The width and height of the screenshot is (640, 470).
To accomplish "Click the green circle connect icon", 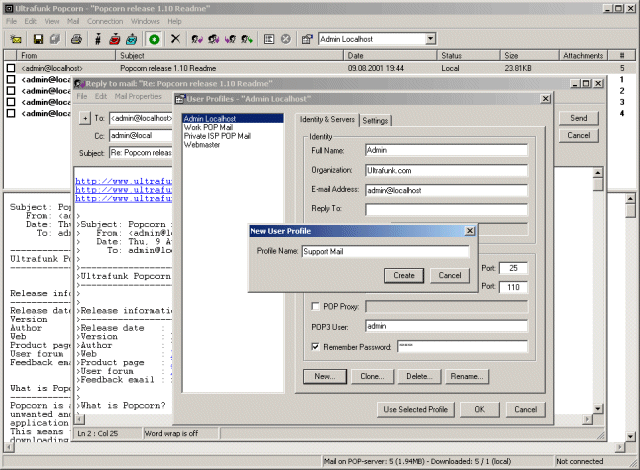I will pyautogui.click(x=153, y=39).
